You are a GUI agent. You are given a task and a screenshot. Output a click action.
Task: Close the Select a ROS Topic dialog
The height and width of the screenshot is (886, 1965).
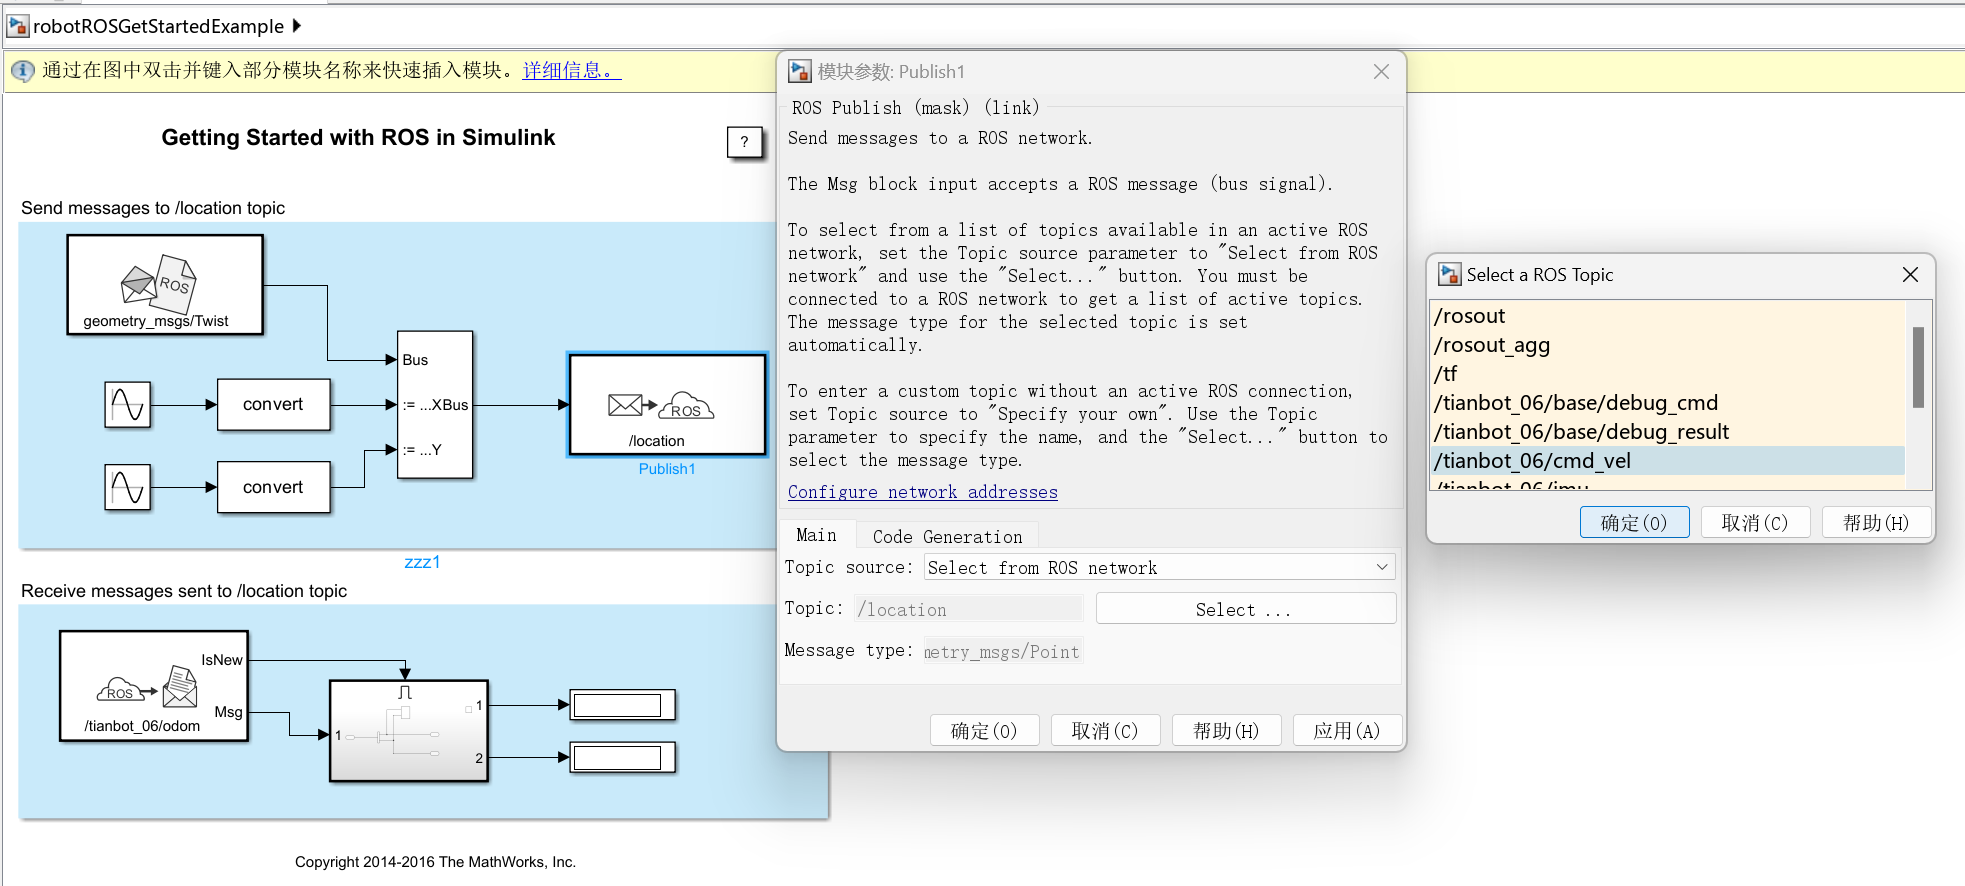coord(1910,274)
